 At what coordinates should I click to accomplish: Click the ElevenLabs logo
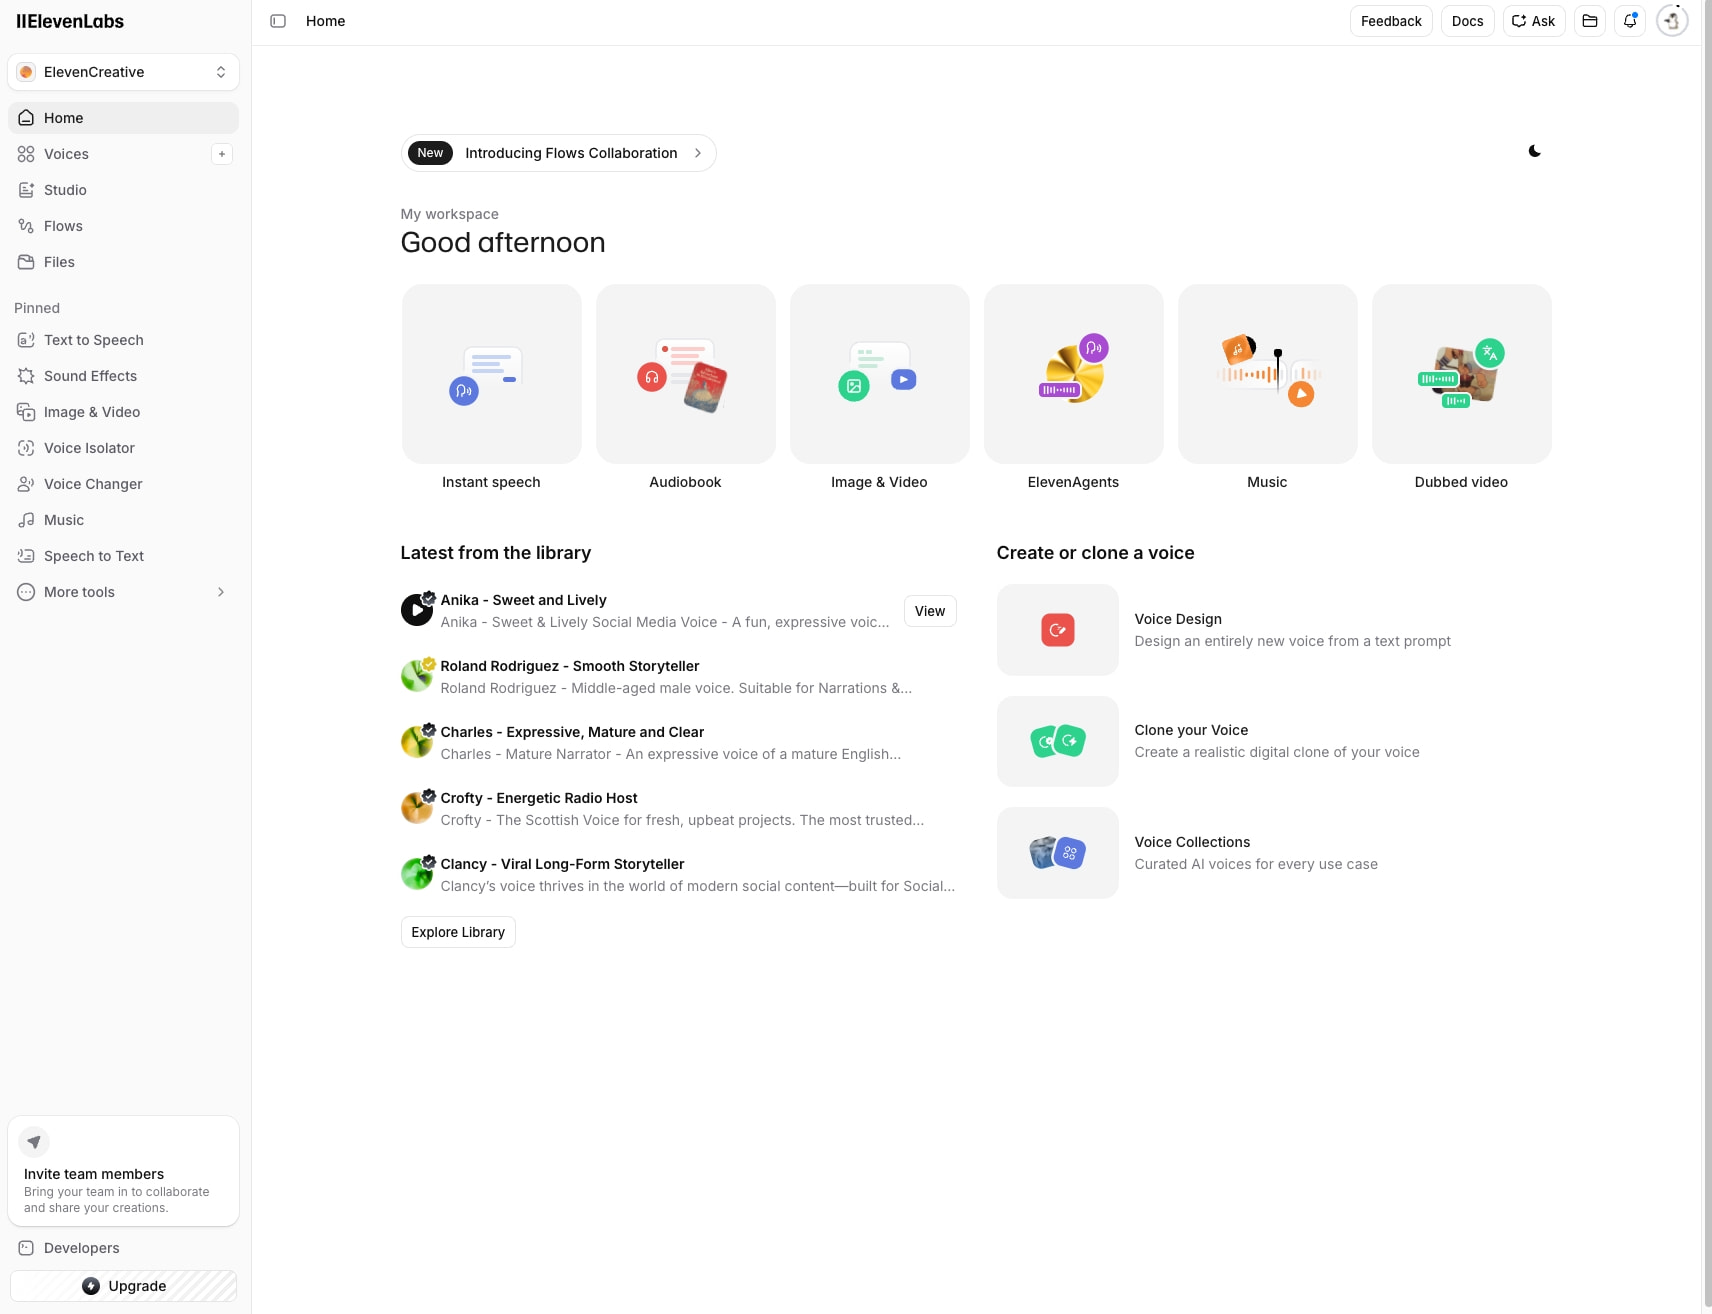coord(70,21)
